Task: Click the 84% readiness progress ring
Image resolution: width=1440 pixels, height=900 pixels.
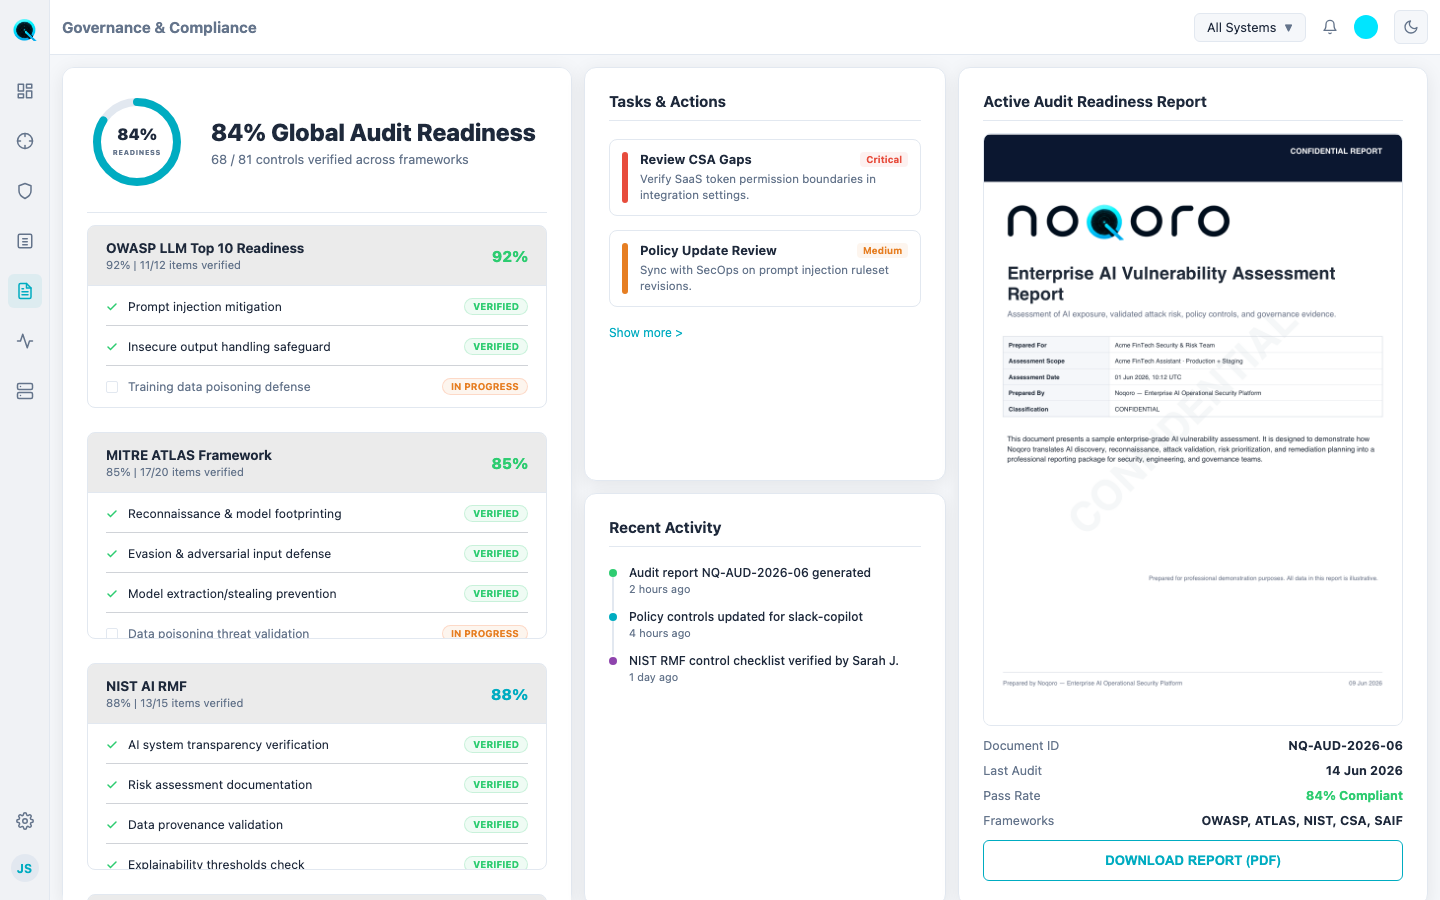Action: (137, 142)
